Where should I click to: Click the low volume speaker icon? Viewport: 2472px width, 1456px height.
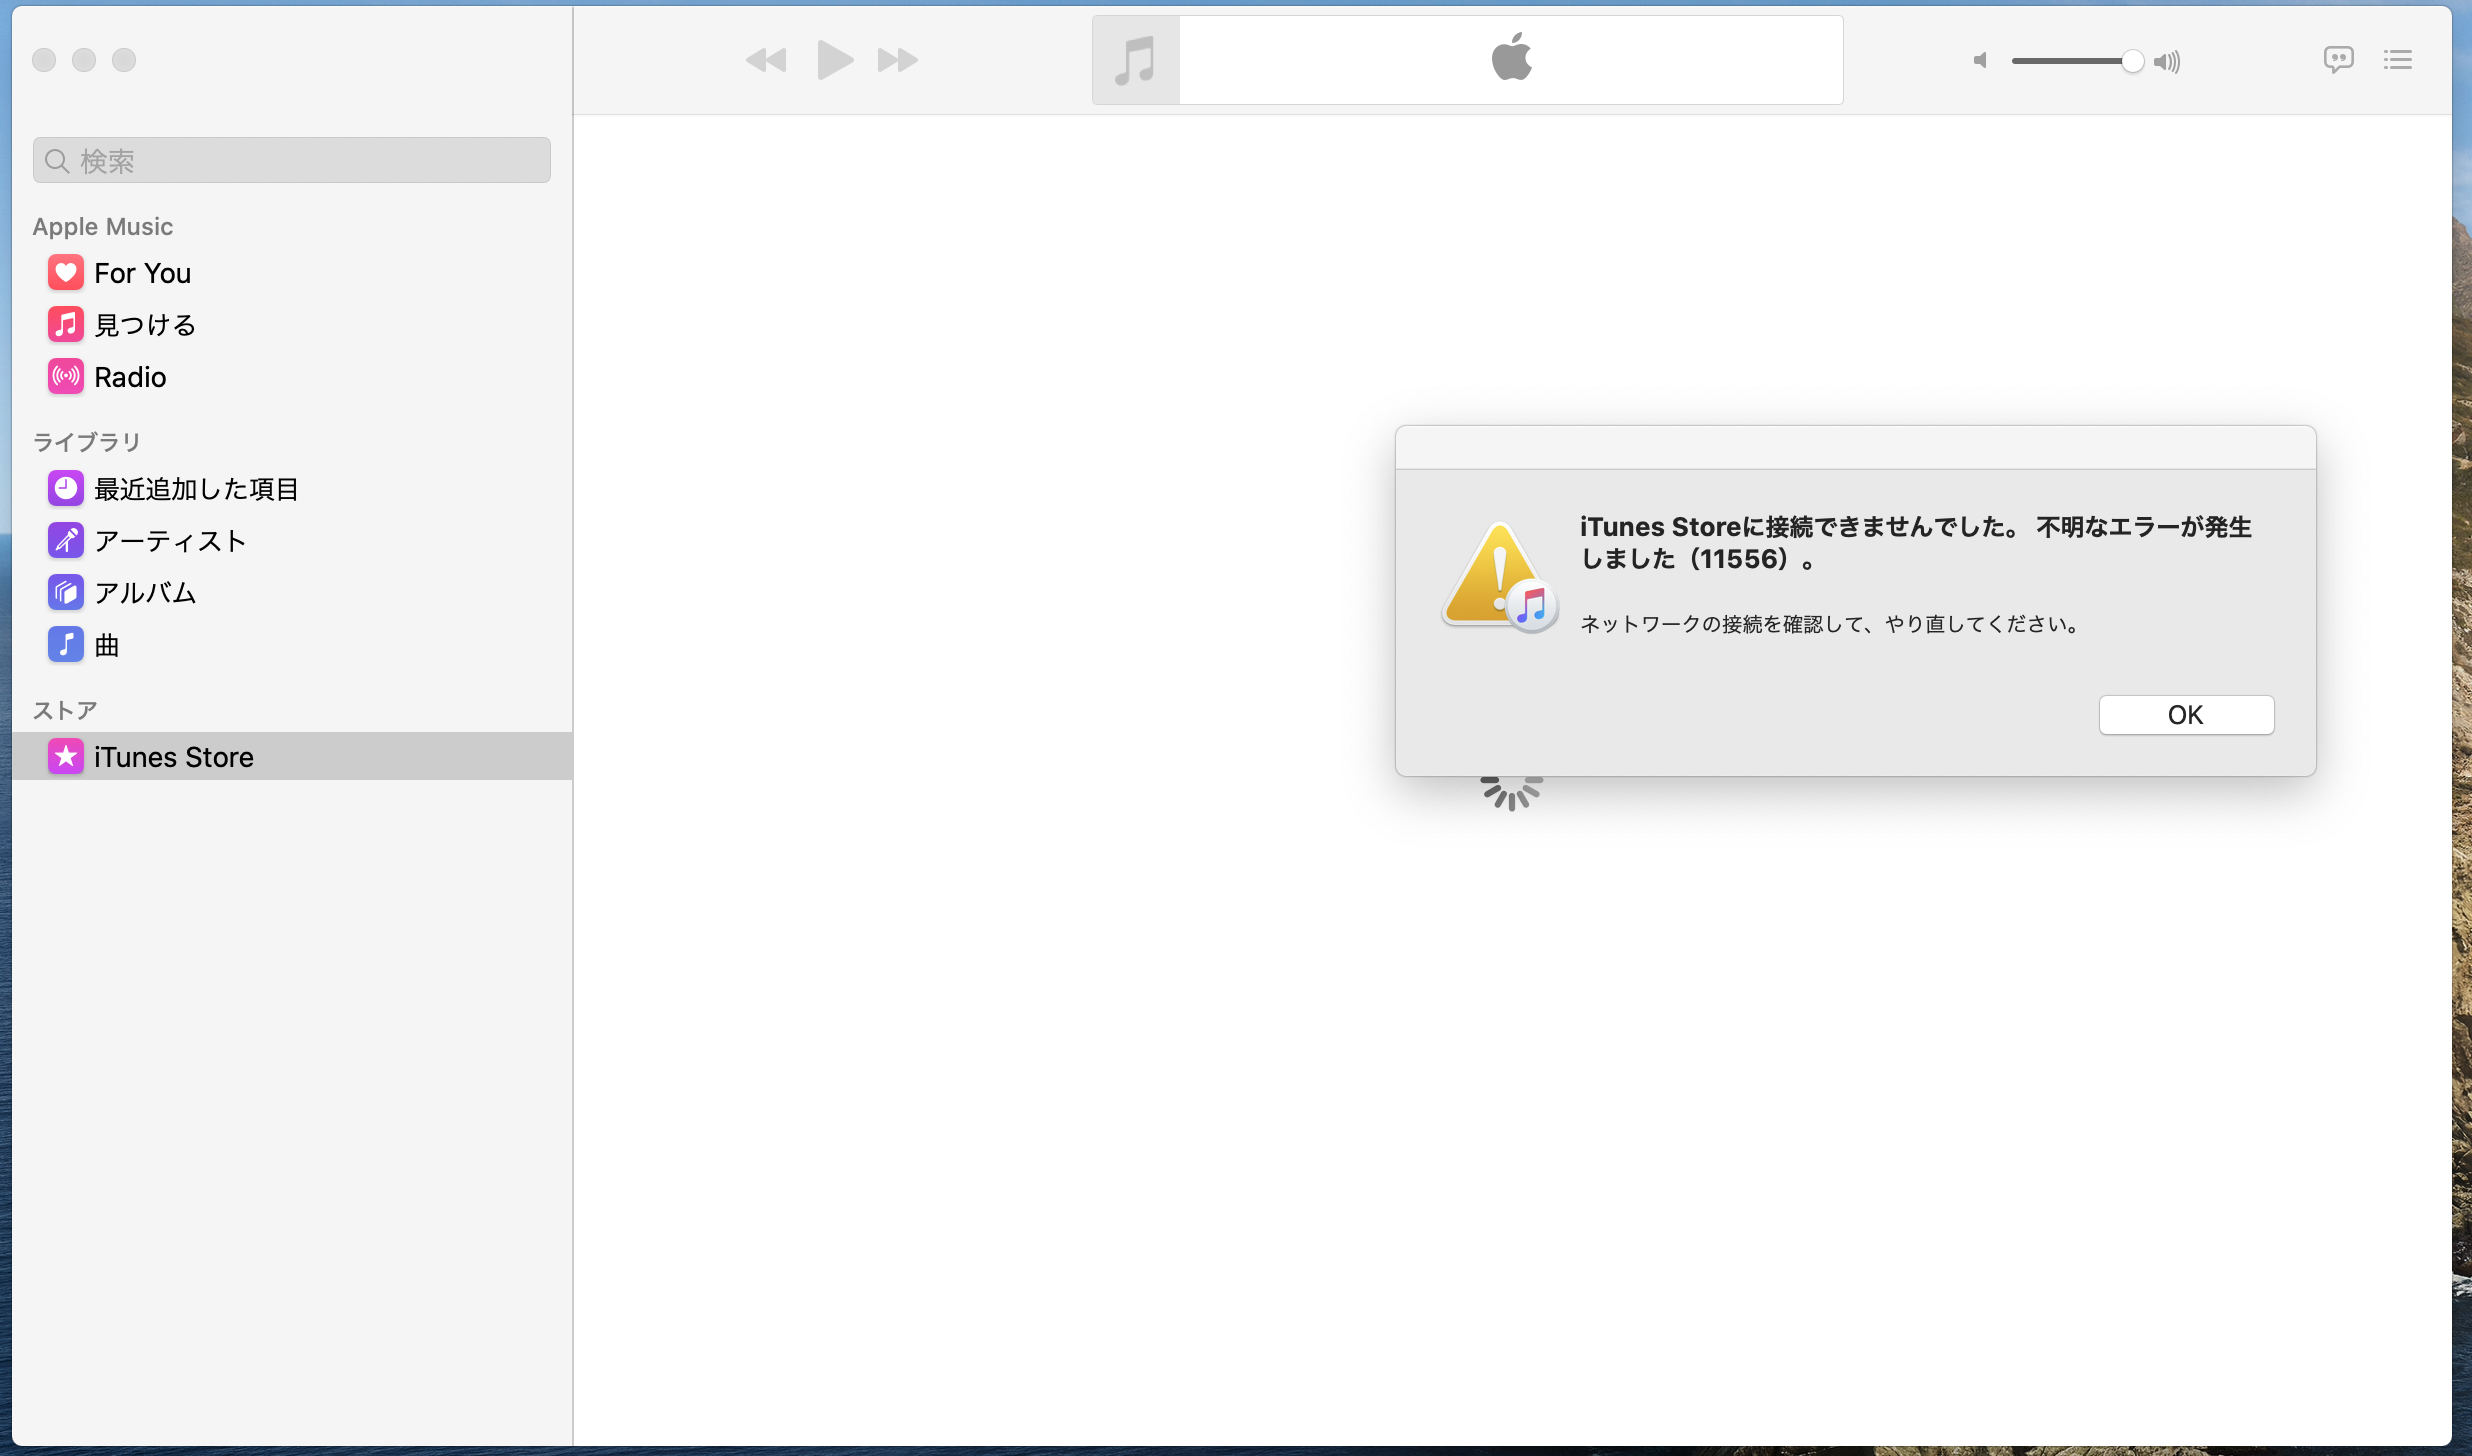[1979, 61]
